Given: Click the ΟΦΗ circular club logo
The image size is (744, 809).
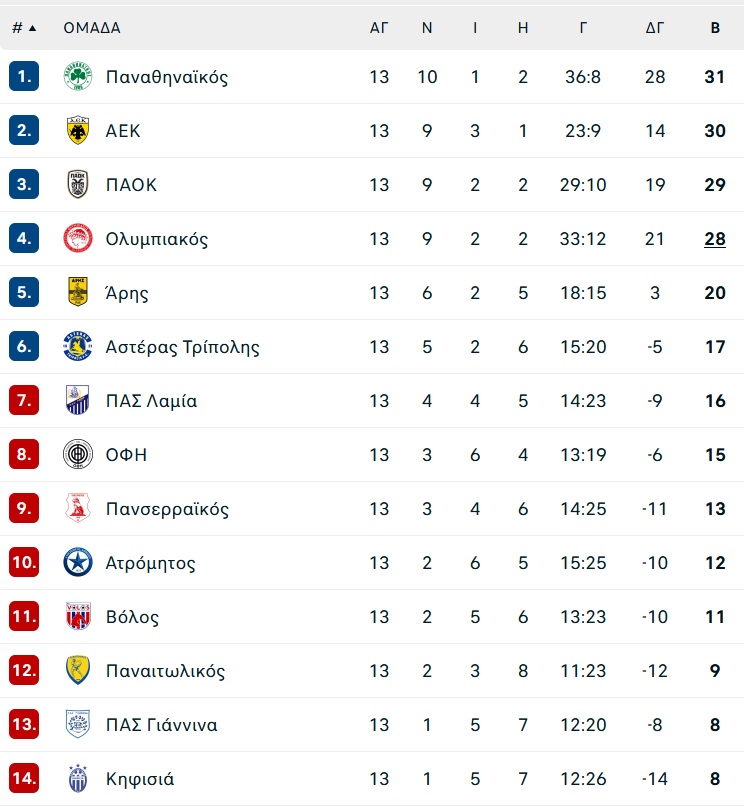Looking at the screenshot, I should pos(78,455).
